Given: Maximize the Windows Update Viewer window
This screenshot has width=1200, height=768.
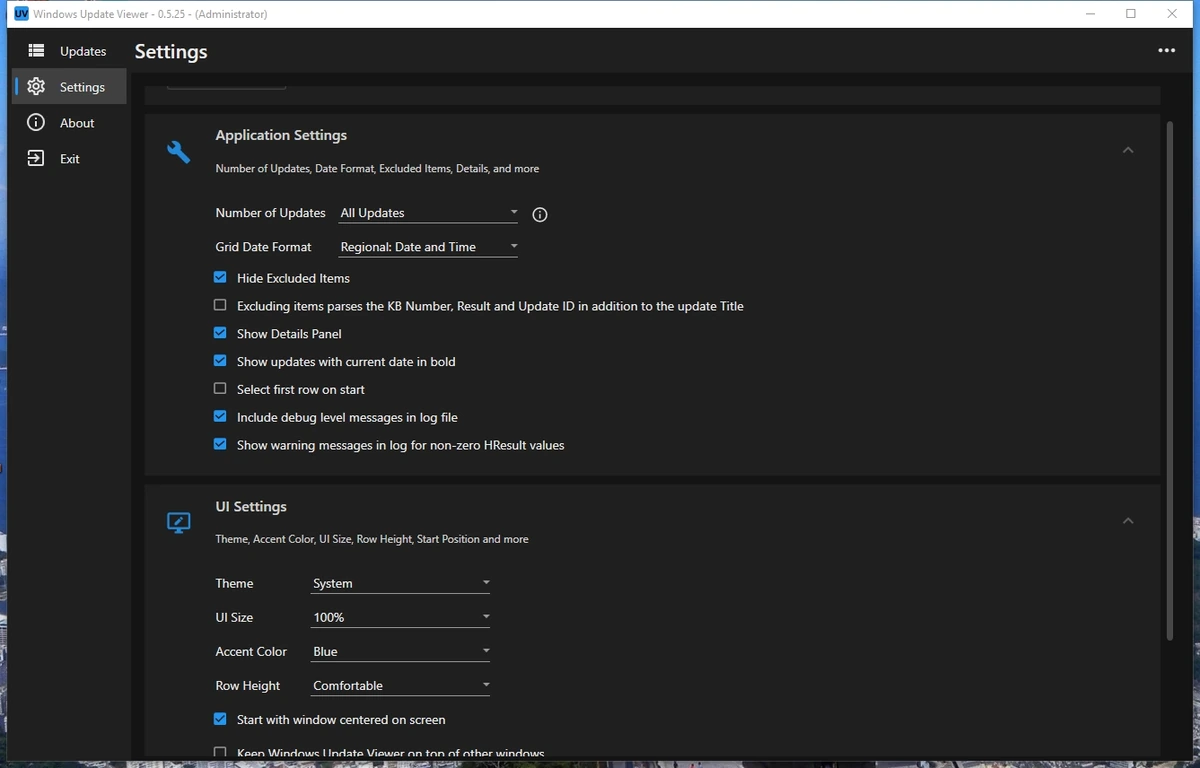Looking at the screenshot, I should [1131, 14].
